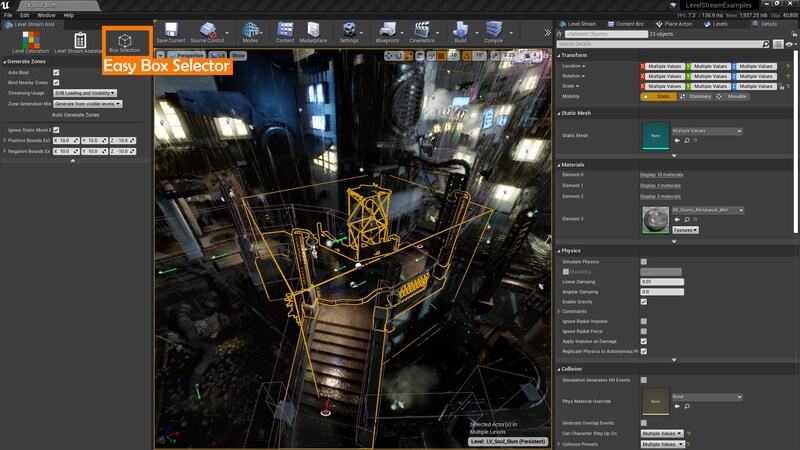This screenshot has height=450, width=800.
Task: Expand the Positive Bounds Extent row
Action: pos(5,140)
